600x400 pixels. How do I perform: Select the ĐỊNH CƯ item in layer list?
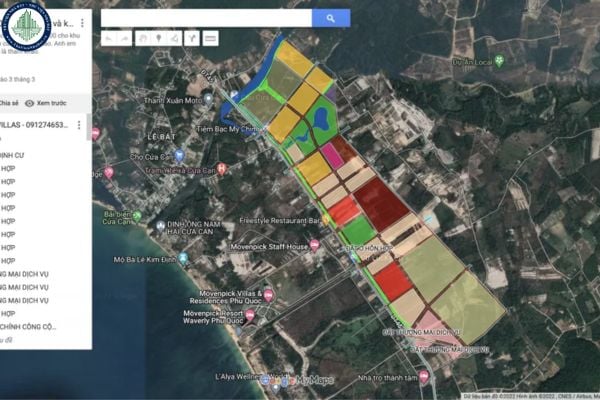[14, 155]
